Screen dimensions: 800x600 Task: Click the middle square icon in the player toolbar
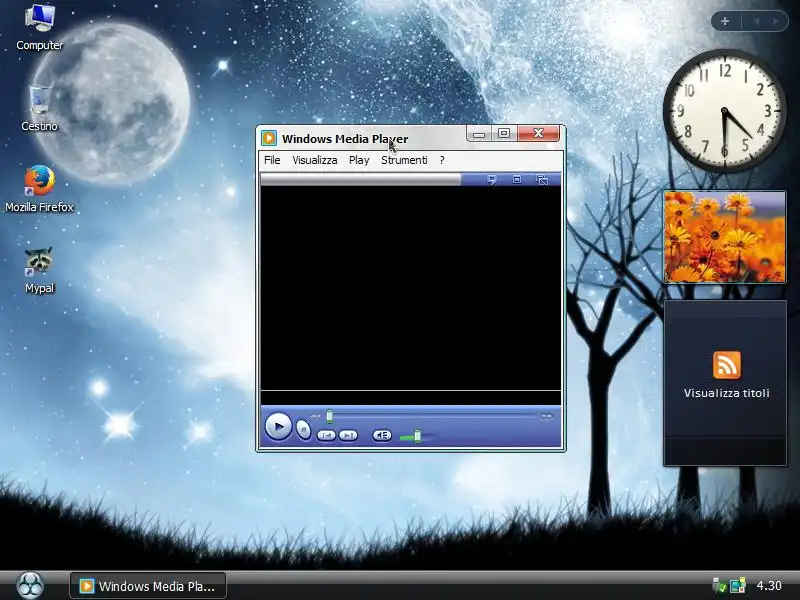[517, 180]
